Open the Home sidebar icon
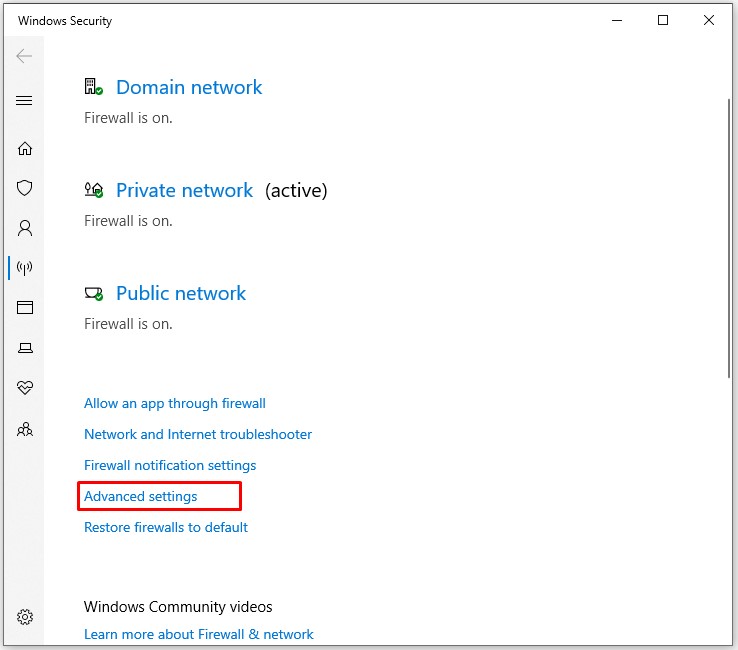The image size is (738, 650). pos(25,149)
